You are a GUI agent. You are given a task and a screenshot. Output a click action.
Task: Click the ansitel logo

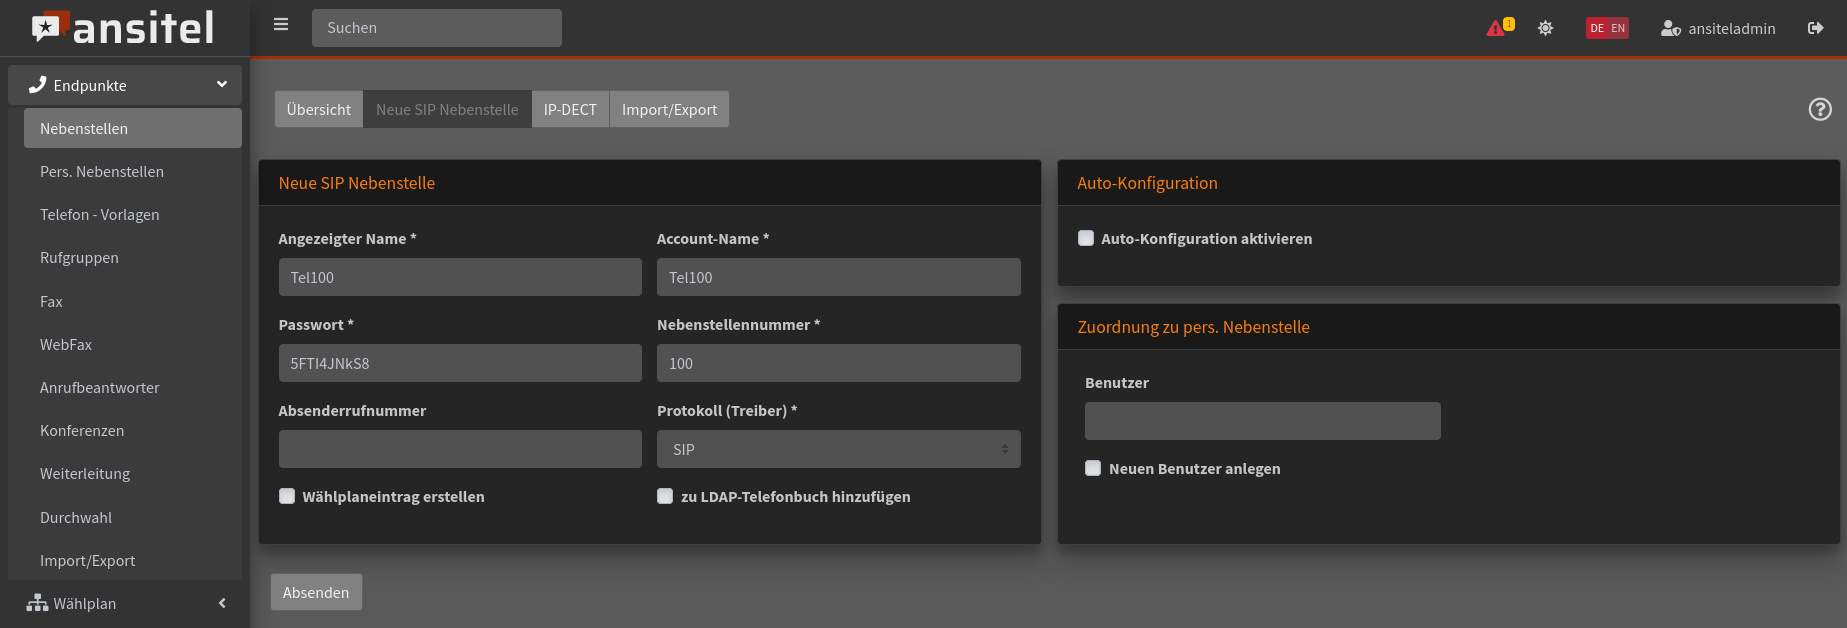(124, 28)
